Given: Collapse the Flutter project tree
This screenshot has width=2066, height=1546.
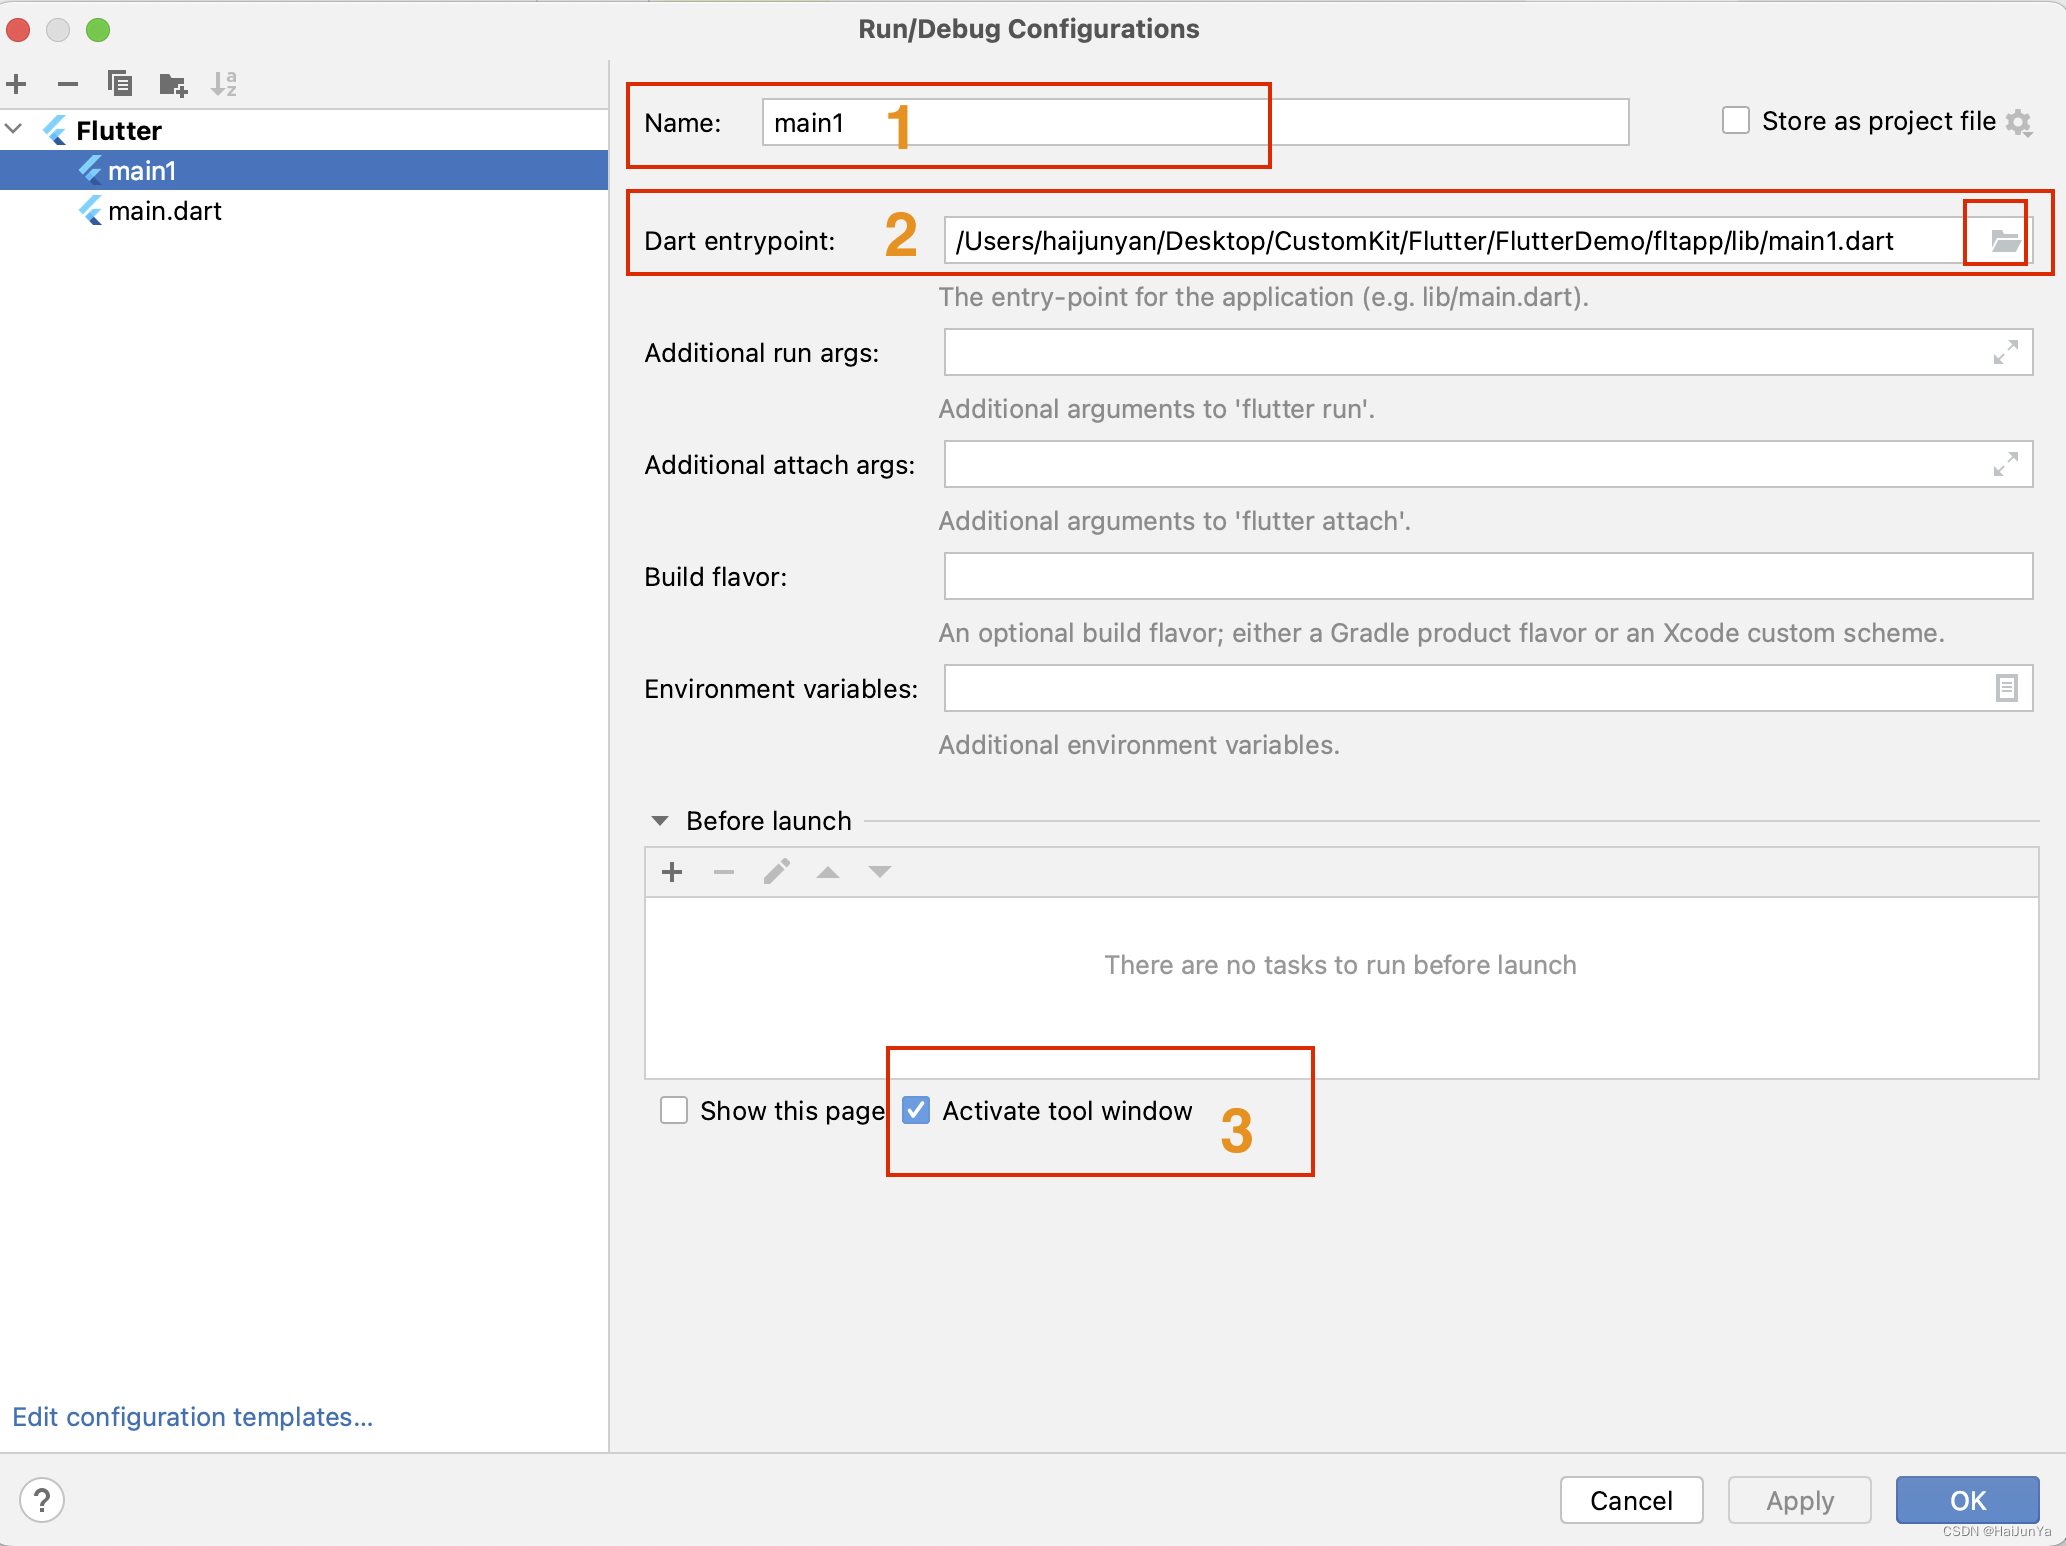Looking at the screenshot, I should pyautogui.click(x=16, y=128).
